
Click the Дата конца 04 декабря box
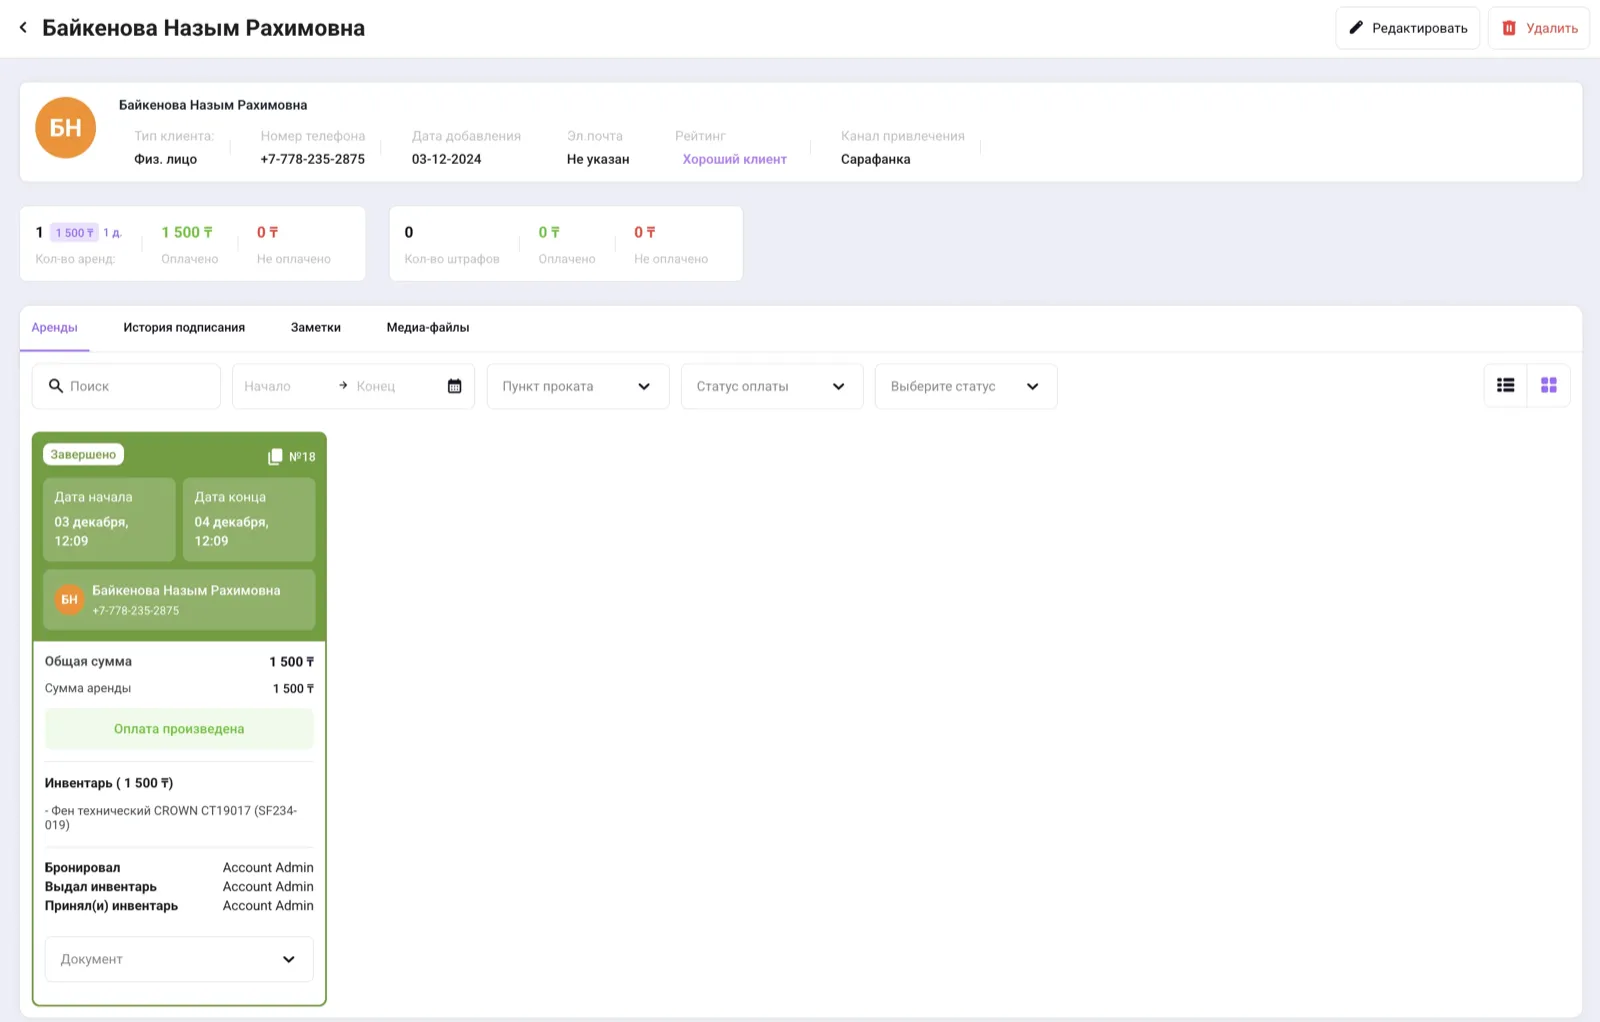pos(249,519)
